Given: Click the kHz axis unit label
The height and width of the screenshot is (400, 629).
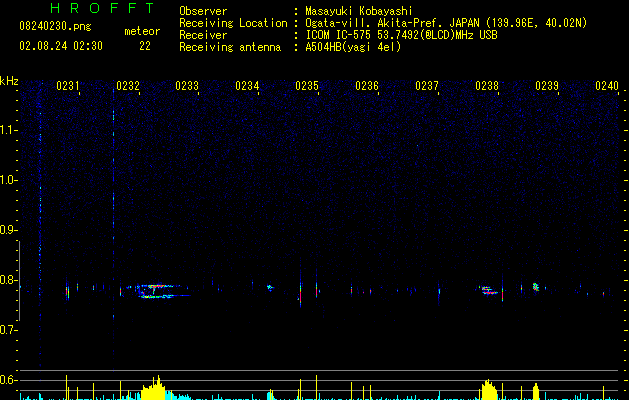Looking at the screenshot, I should [9, 81].
